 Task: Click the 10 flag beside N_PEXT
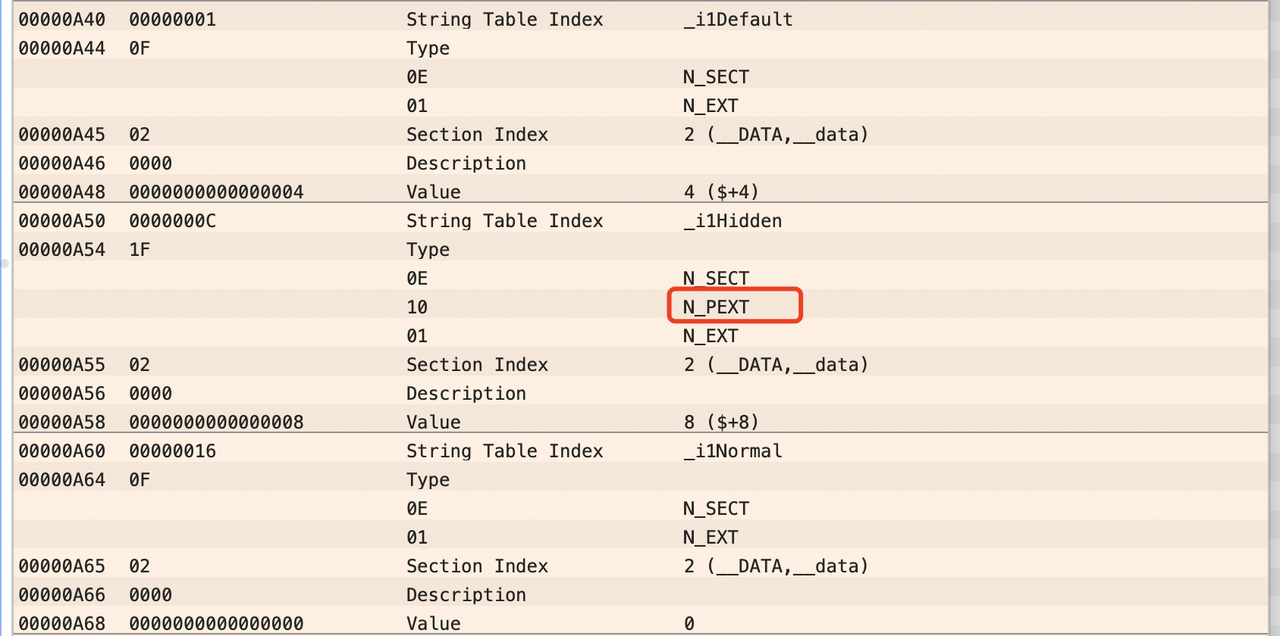click(417, 307)
